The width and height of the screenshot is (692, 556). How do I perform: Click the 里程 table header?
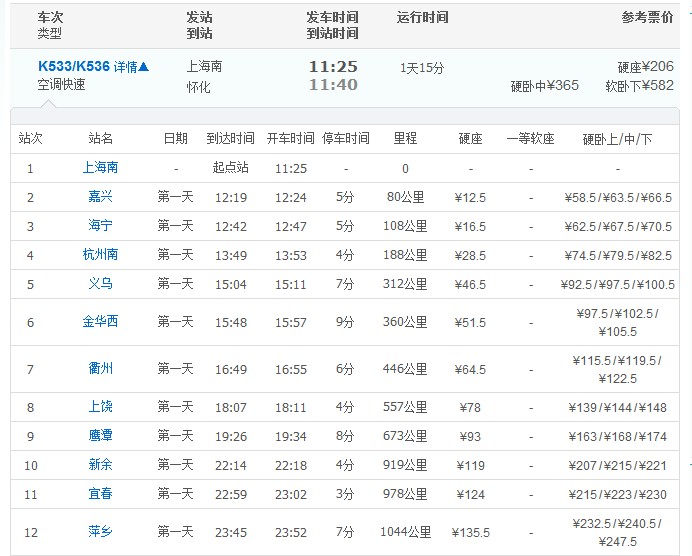coord(405,139)
